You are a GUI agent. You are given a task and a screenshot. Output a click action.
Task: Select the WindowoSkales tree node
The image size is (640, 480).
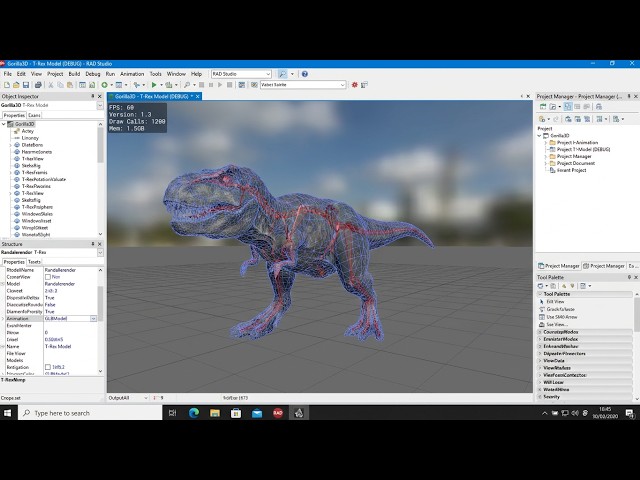pos(37,214)
